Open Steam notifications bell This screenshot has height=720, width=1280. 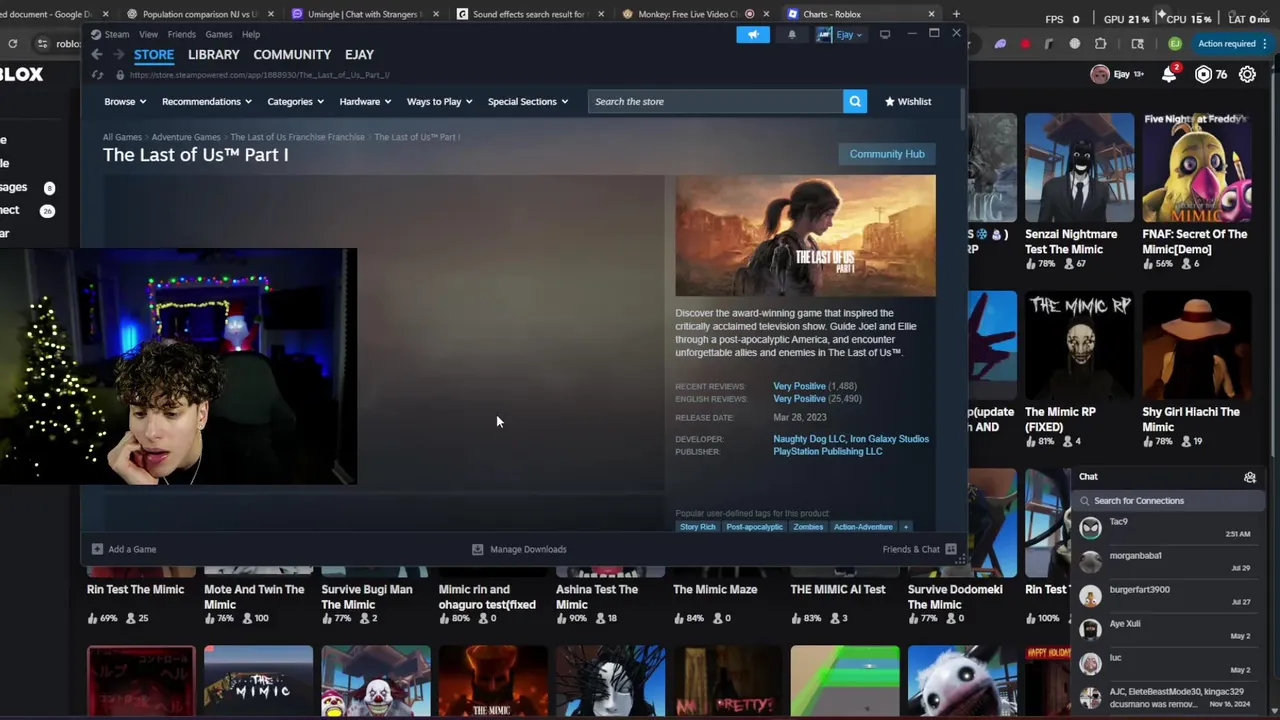[791, 34]
